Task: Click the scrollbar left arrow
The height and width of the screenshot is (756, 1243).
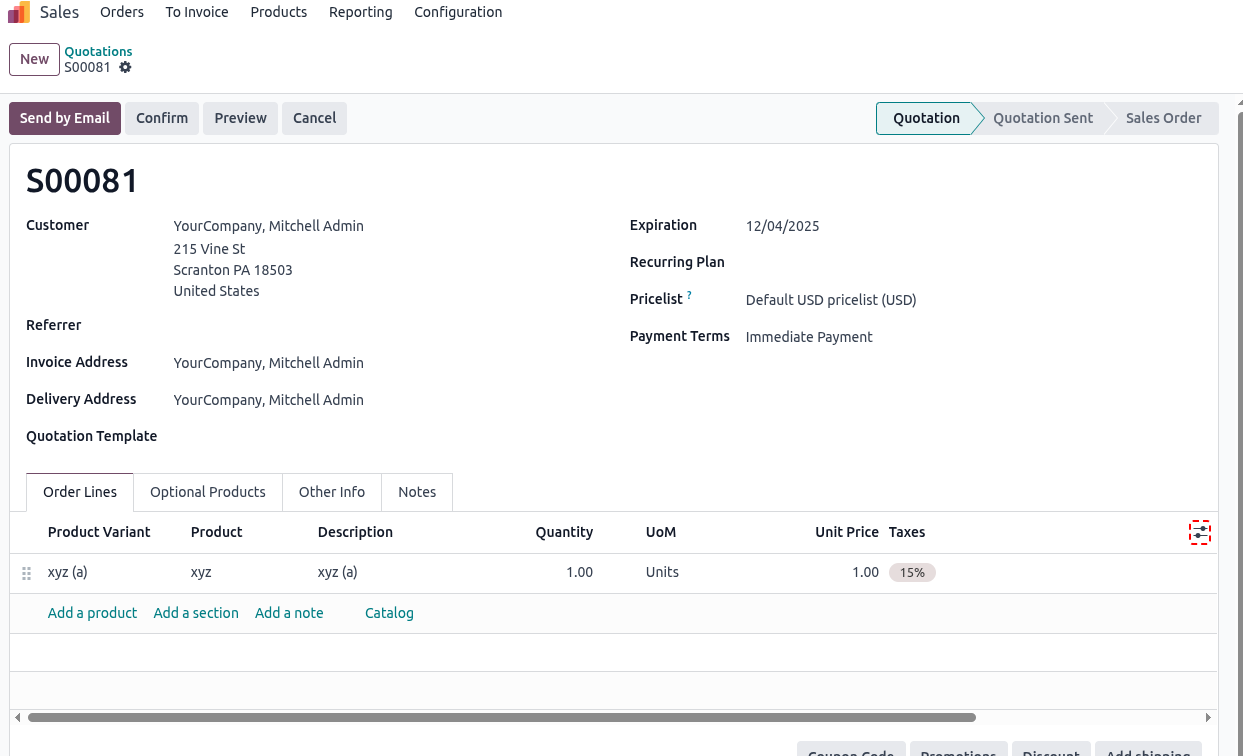Action: coord(17,717)
